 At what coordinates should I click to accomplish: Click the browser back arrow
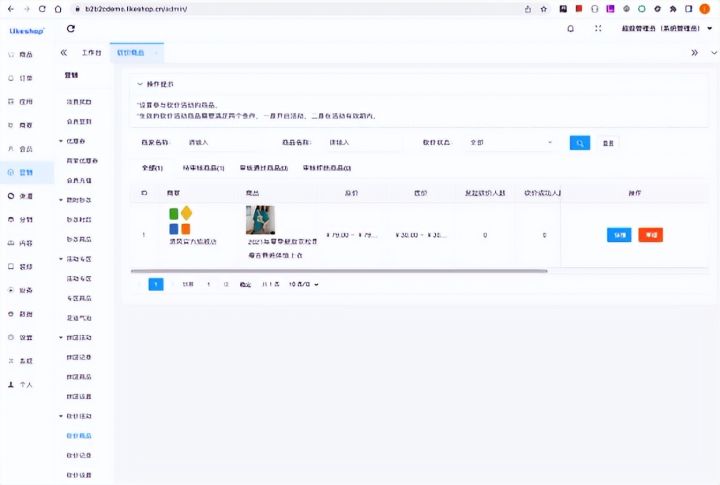click(11, 9)
